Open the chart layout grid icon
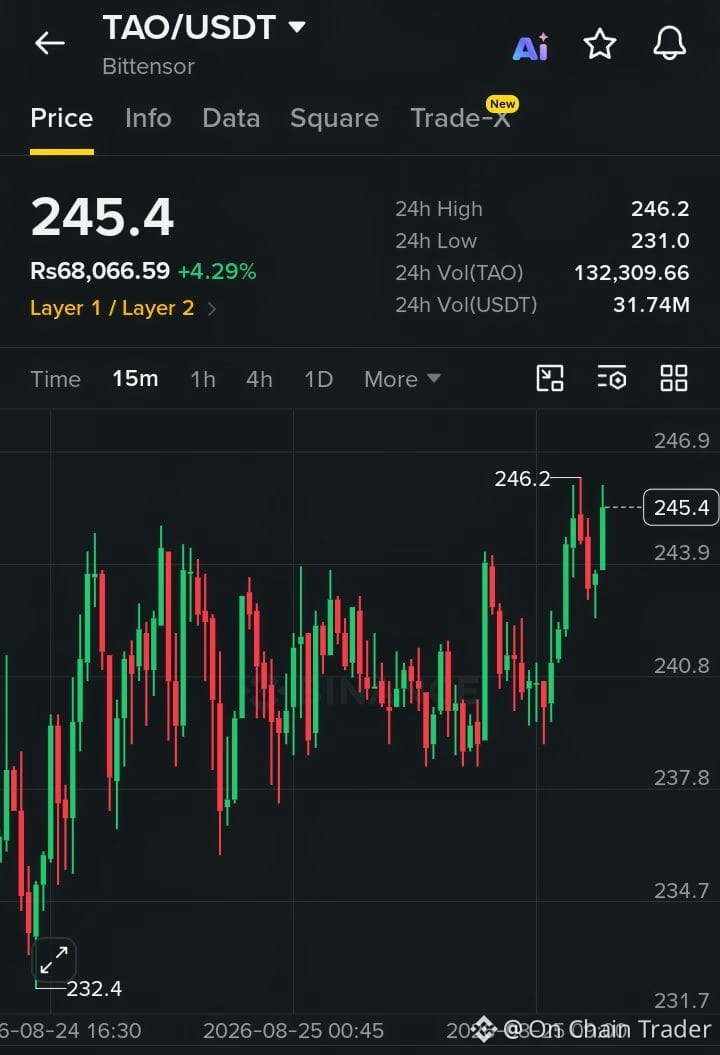 pos(674,378)
